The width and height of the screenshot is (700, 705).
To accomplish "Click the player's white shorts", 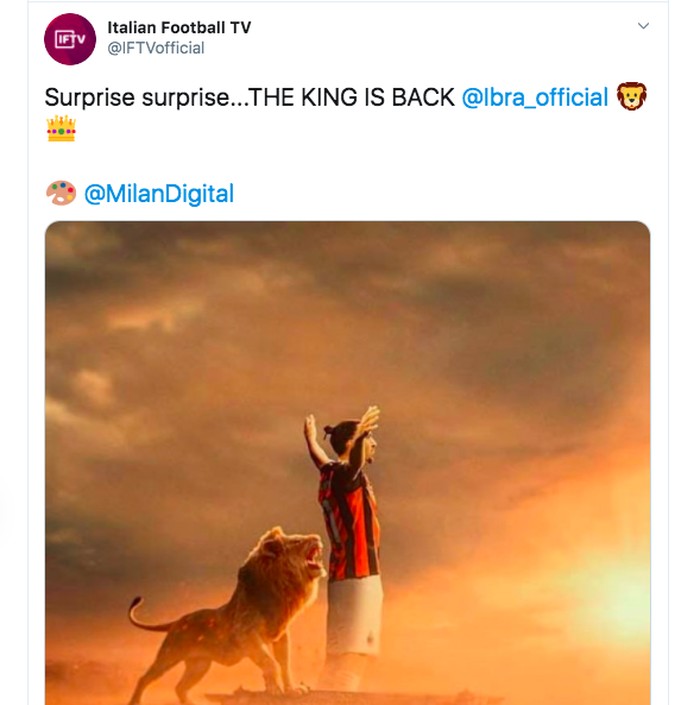I will click(354, 615).
